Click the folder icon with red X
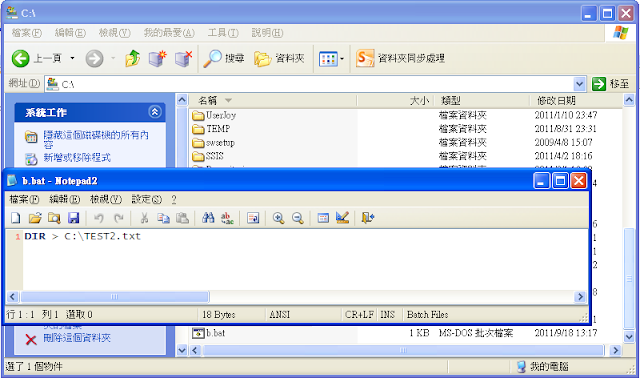 click(x=183, y=58)
